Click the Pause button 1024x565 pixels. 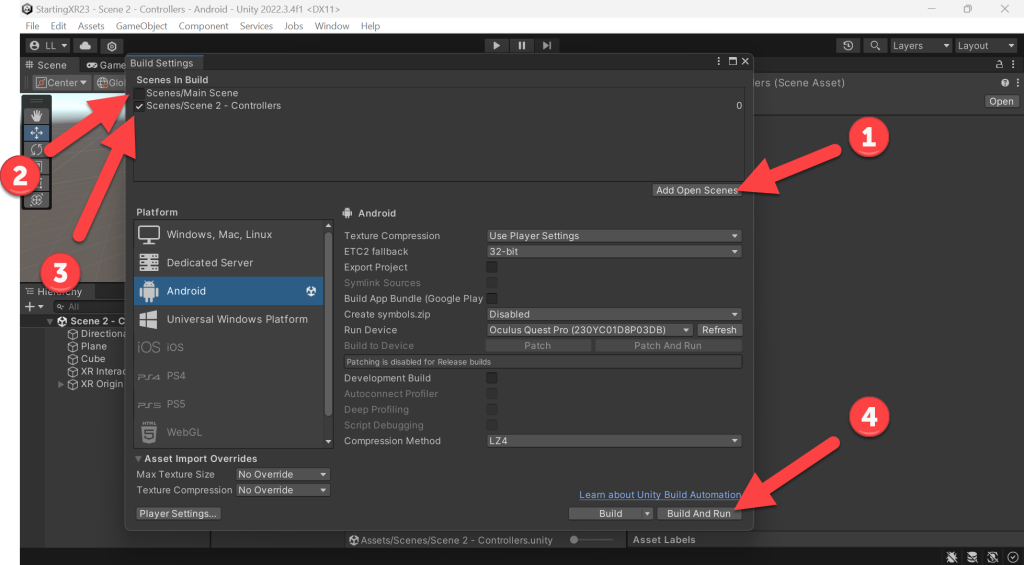[x=522, y=46]
